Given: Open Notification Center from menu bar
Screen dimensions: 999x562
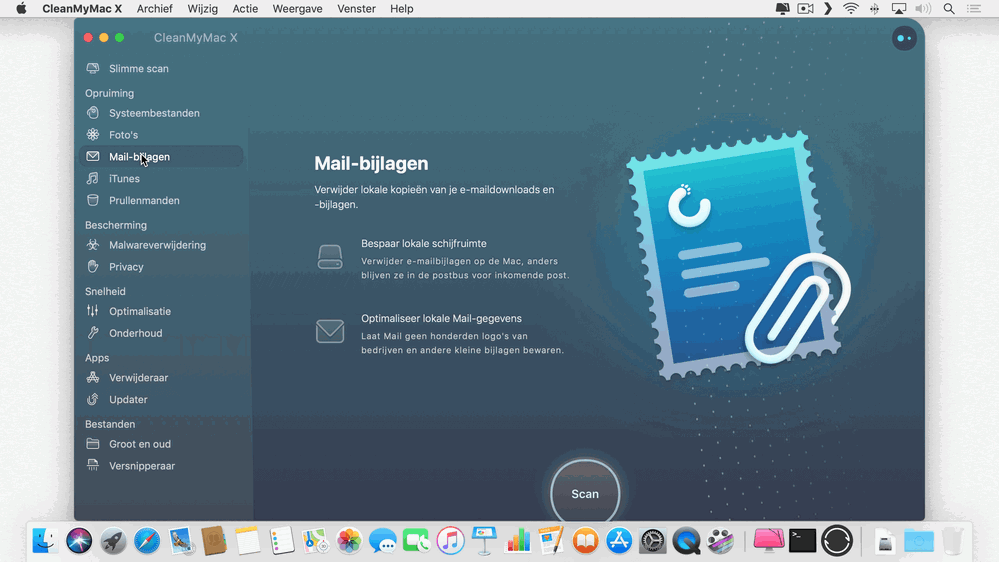Looking at the screenshot, I should pyautogui.click(x=974, y=9).
